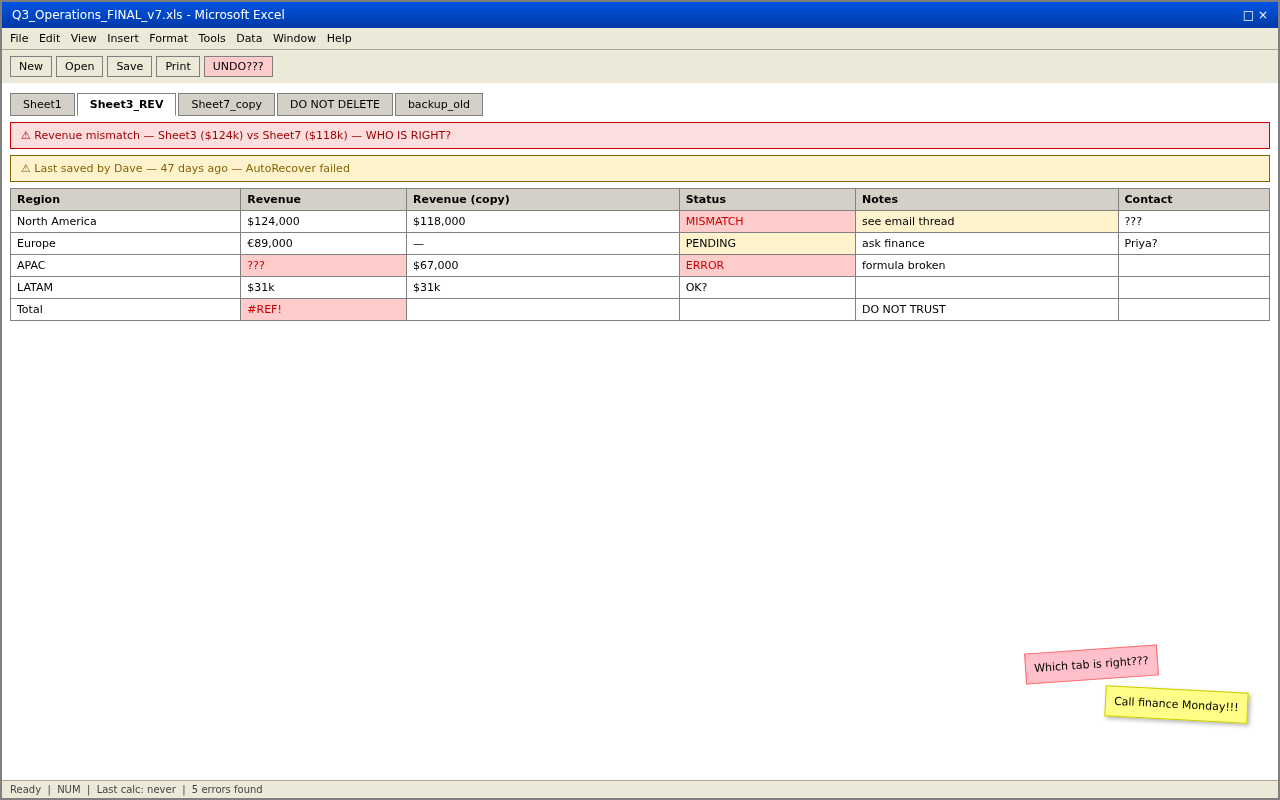Image resolution: width=1280 pixels, height=800 pixels.
Task: Select the #REF! error cell
Action: click(324, 310)
